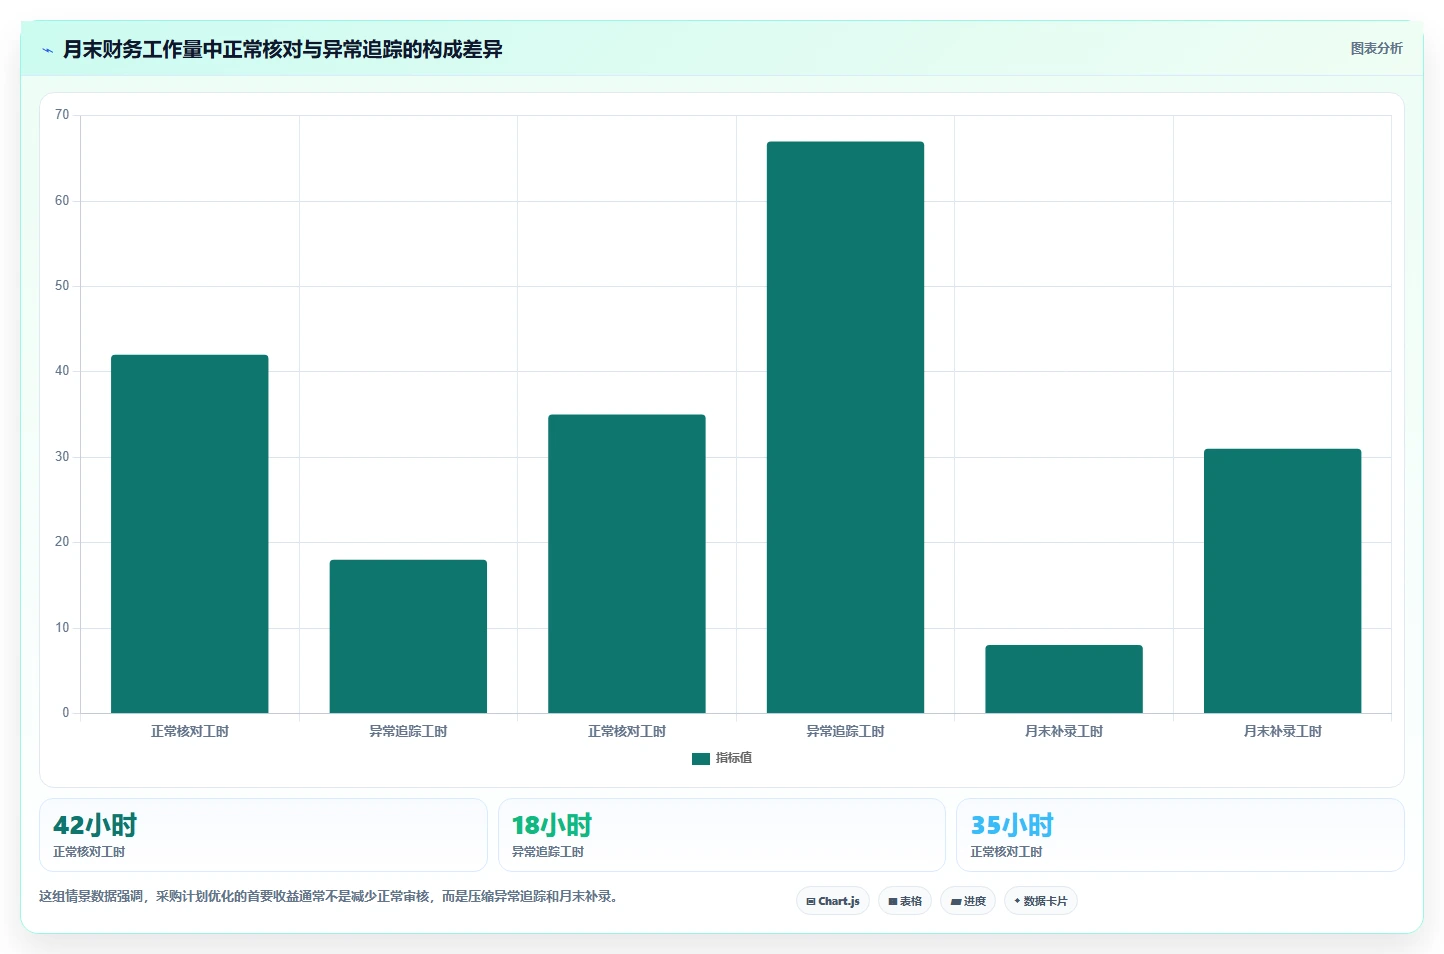The image size is (1444, 954).
Task: Open the 数据卡片 tag chip
Action: click(x=1041, y=901)
